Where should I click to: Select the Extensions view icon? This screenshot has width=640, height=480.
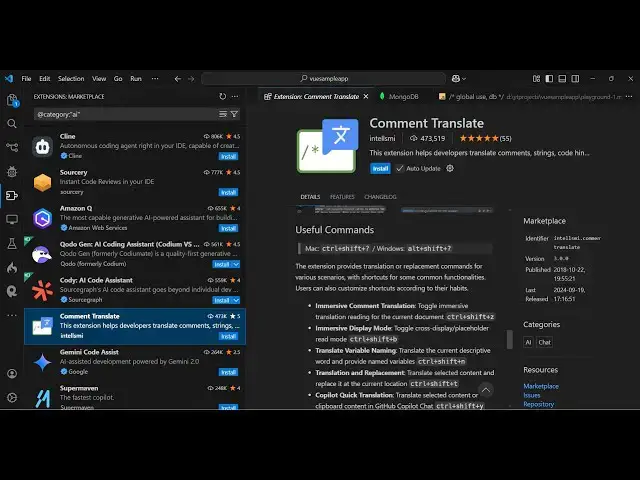pos(12,196)
